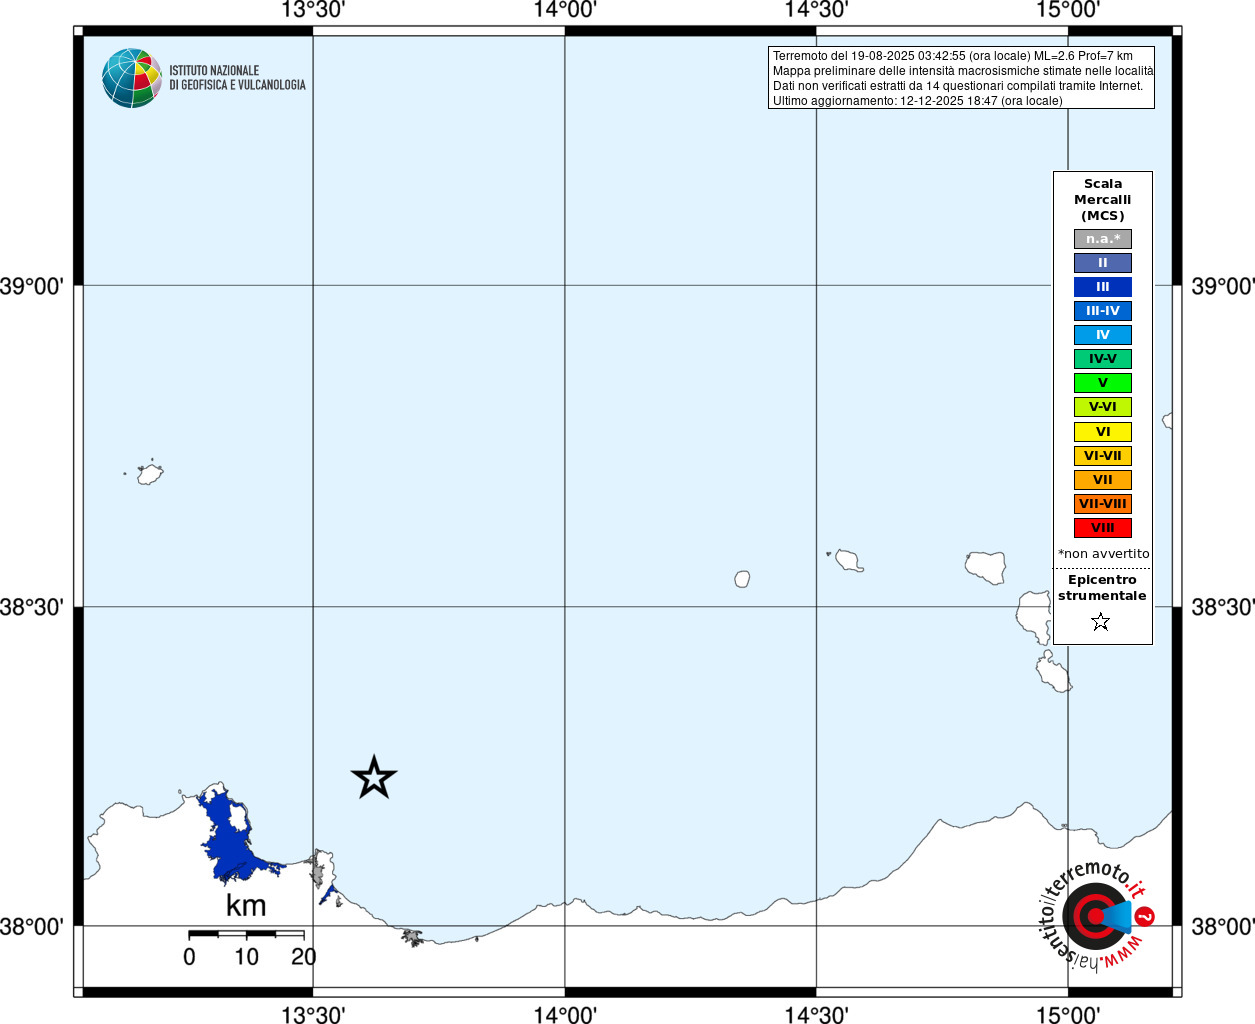
Task: Click the star symbol in the legend
Action: tap(1101, 622)
